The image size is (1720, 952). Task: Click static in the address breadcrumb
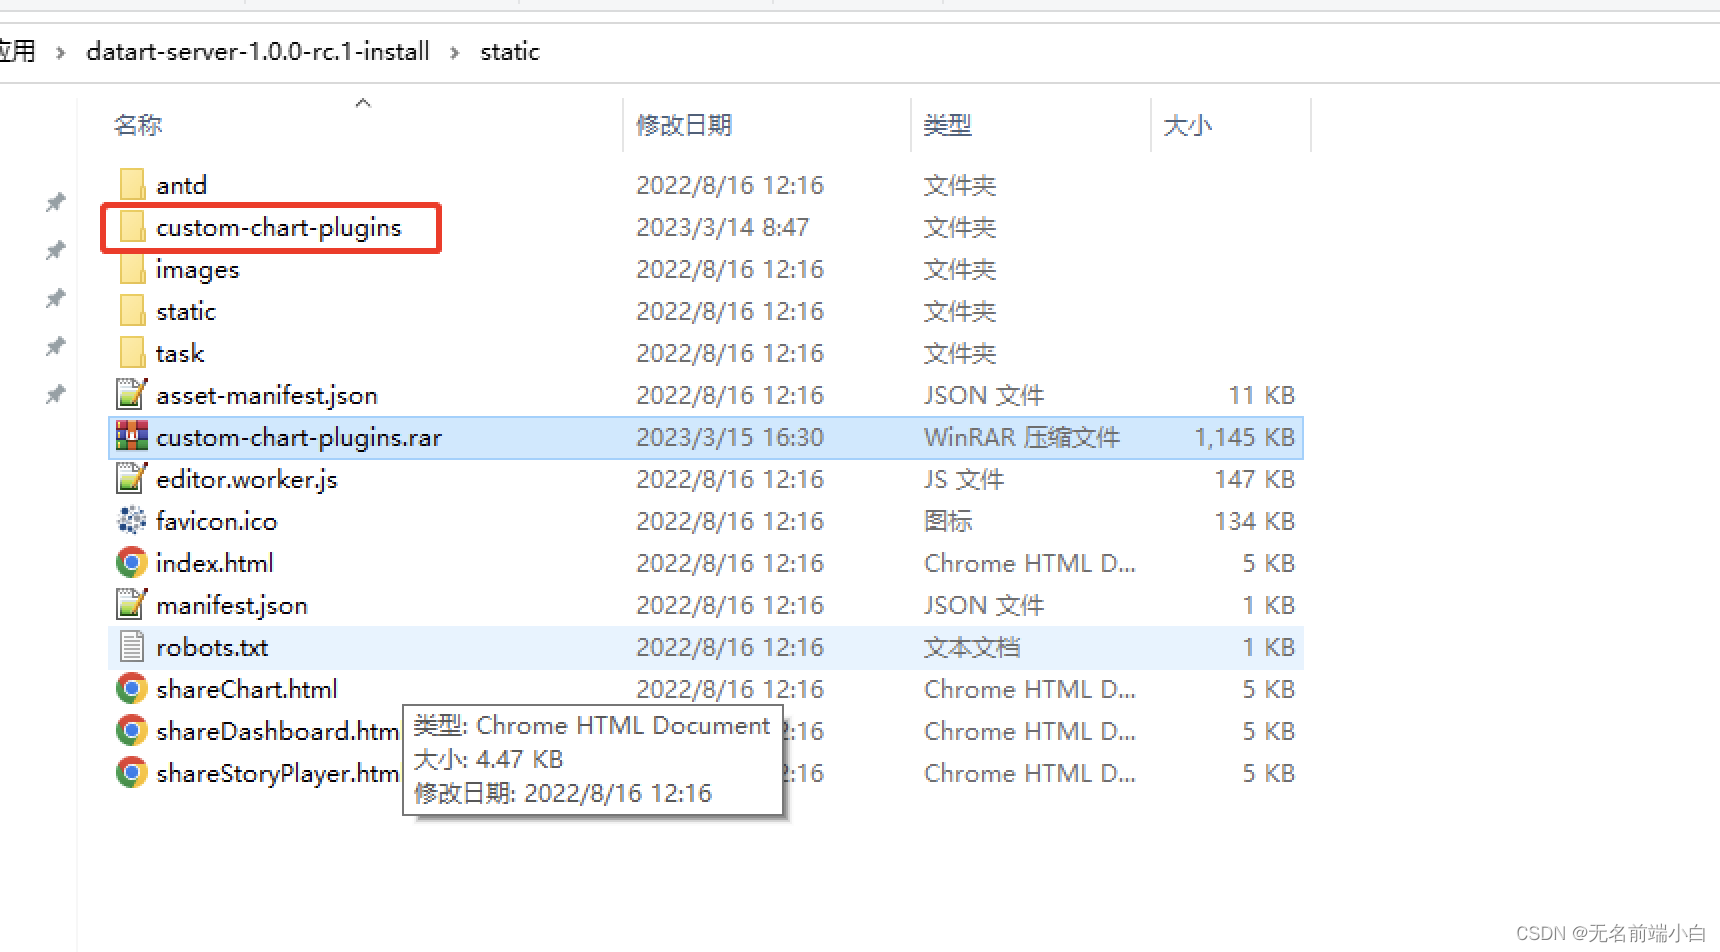[x=510, y=51]
